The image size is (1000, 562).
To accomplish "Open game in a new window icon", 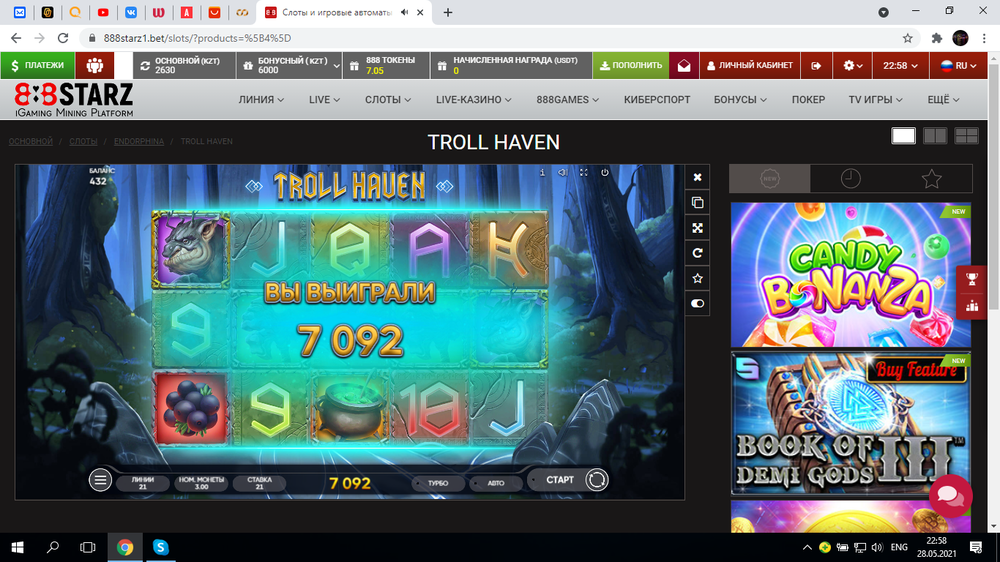I will (697, 203).
